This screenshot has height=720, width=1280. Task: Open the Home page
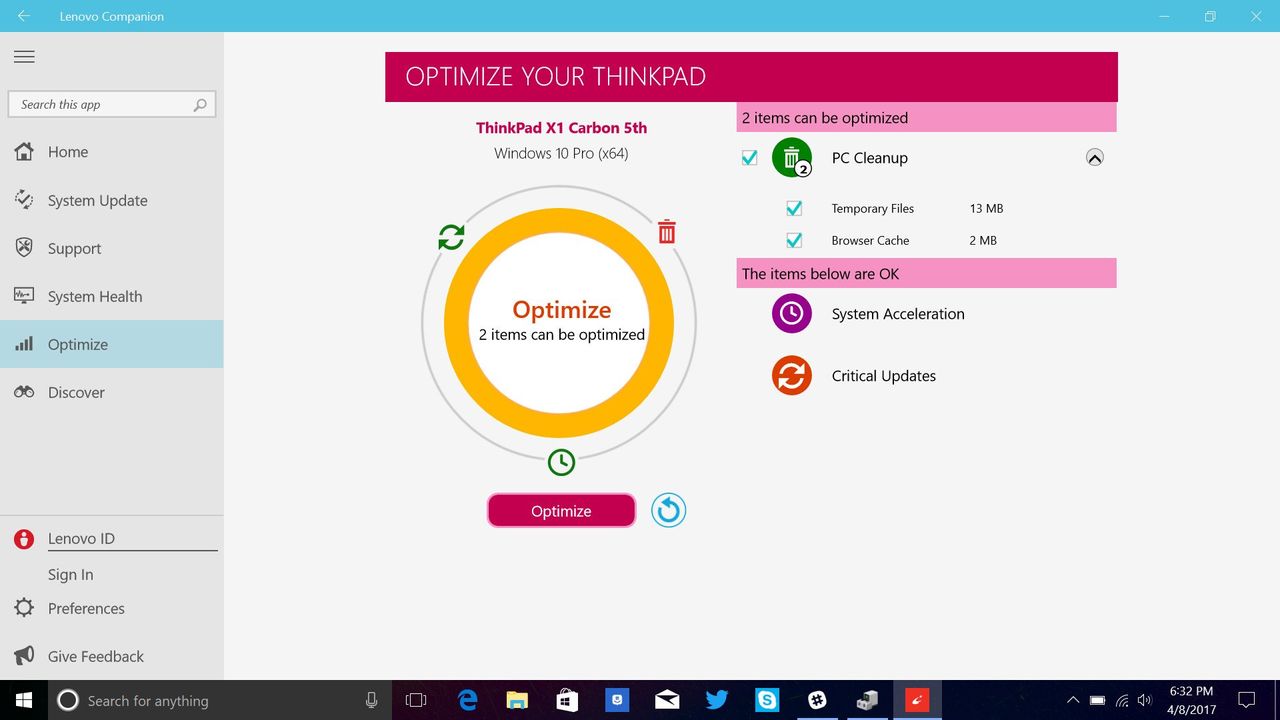[x=112, y=152]
